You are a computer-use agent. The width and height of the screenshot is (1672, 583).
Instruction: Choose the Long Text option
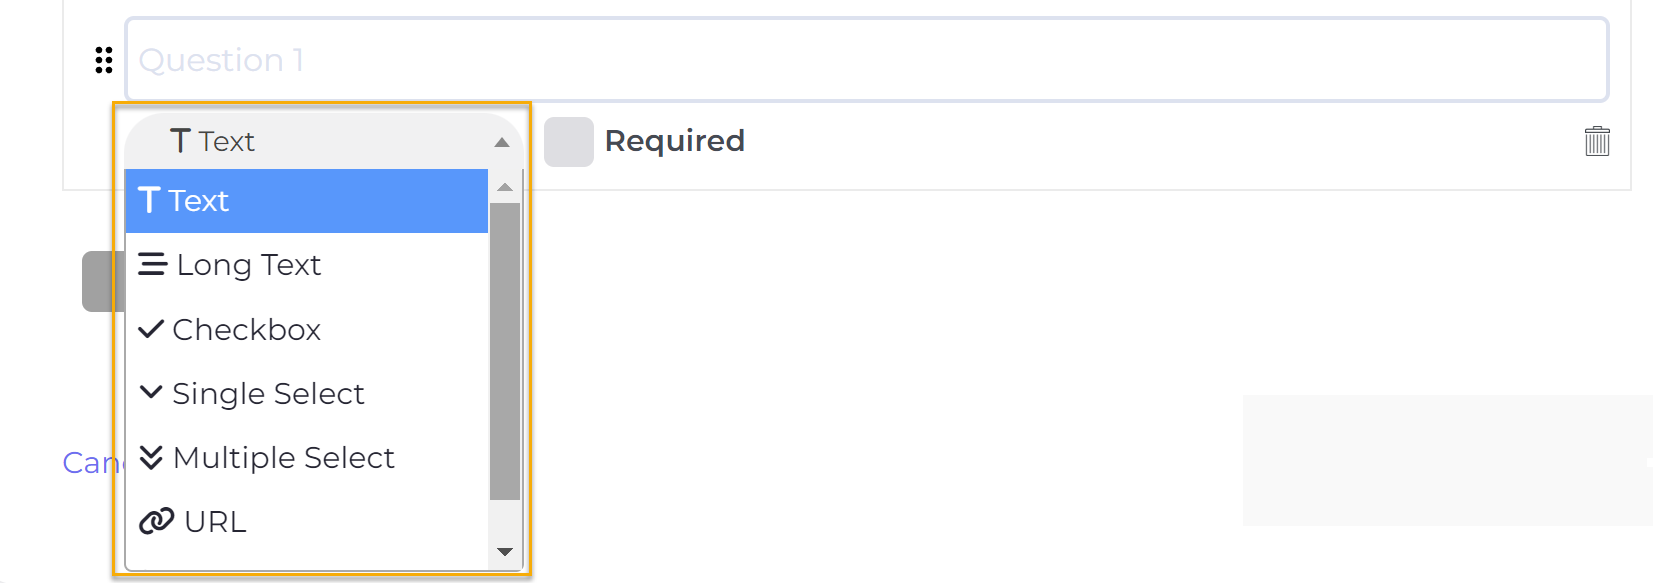(x=249, y=265)
